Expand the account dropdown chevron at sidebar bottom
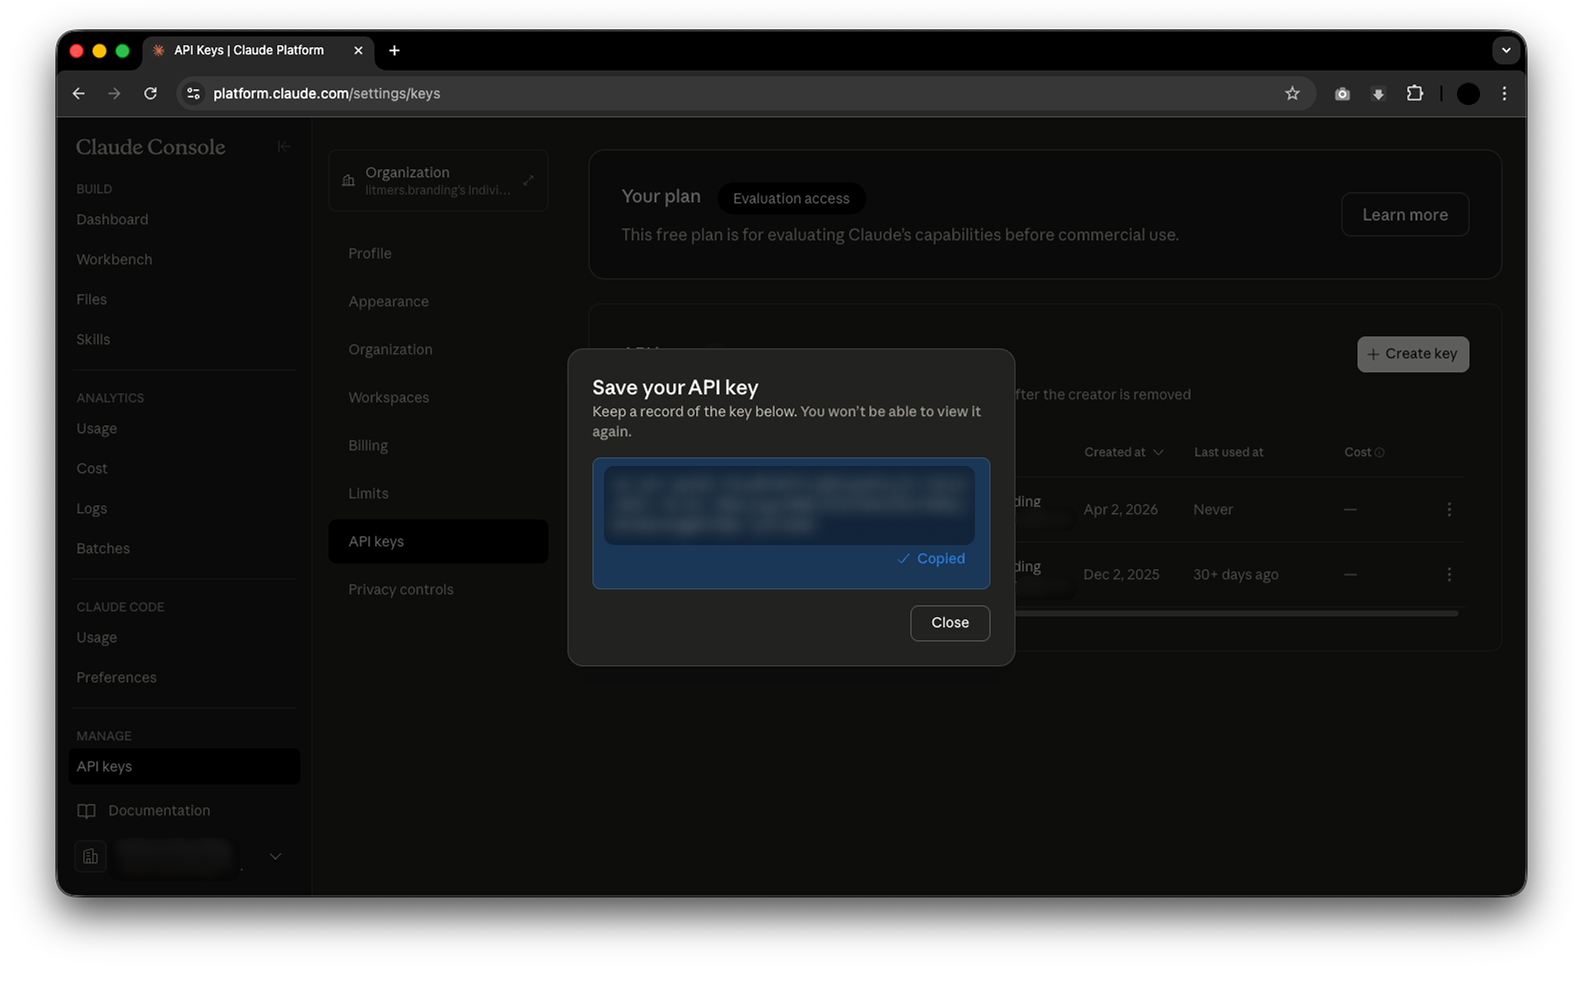Viewport: 1582px width, 981px height. (x=275, y=857)
